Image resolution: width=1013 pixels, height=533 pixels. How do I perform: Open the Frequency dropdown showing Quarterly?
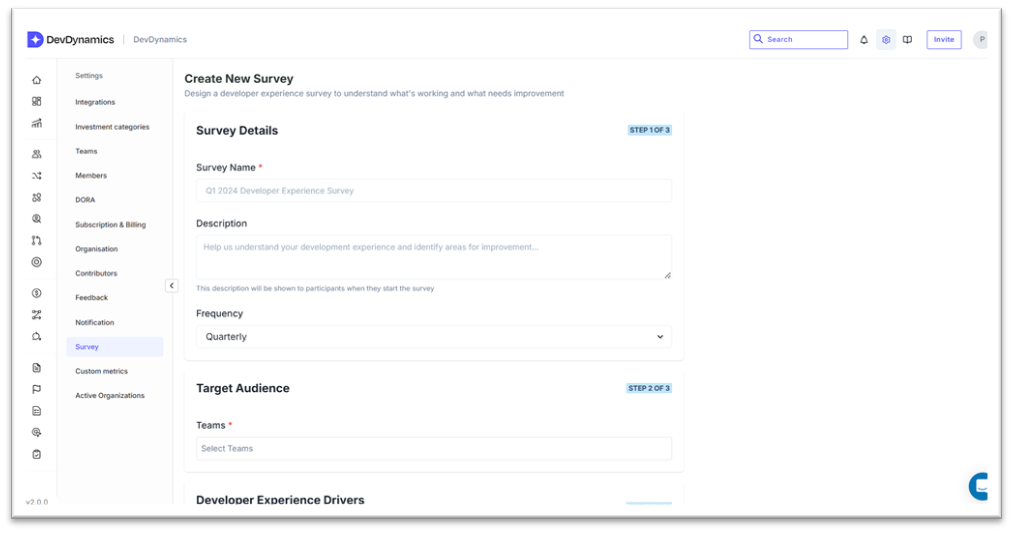coord(434,337)
